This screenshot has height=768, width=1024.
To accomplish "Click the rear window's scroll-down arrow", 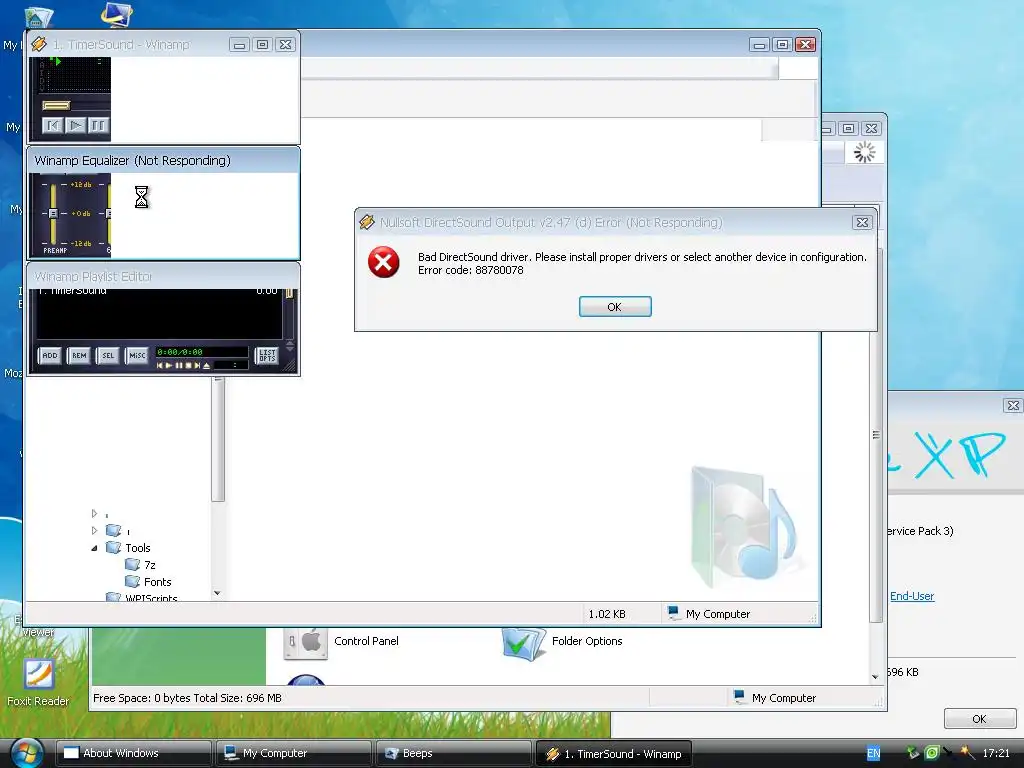I will pyautogui.click(x=876, y=677).
